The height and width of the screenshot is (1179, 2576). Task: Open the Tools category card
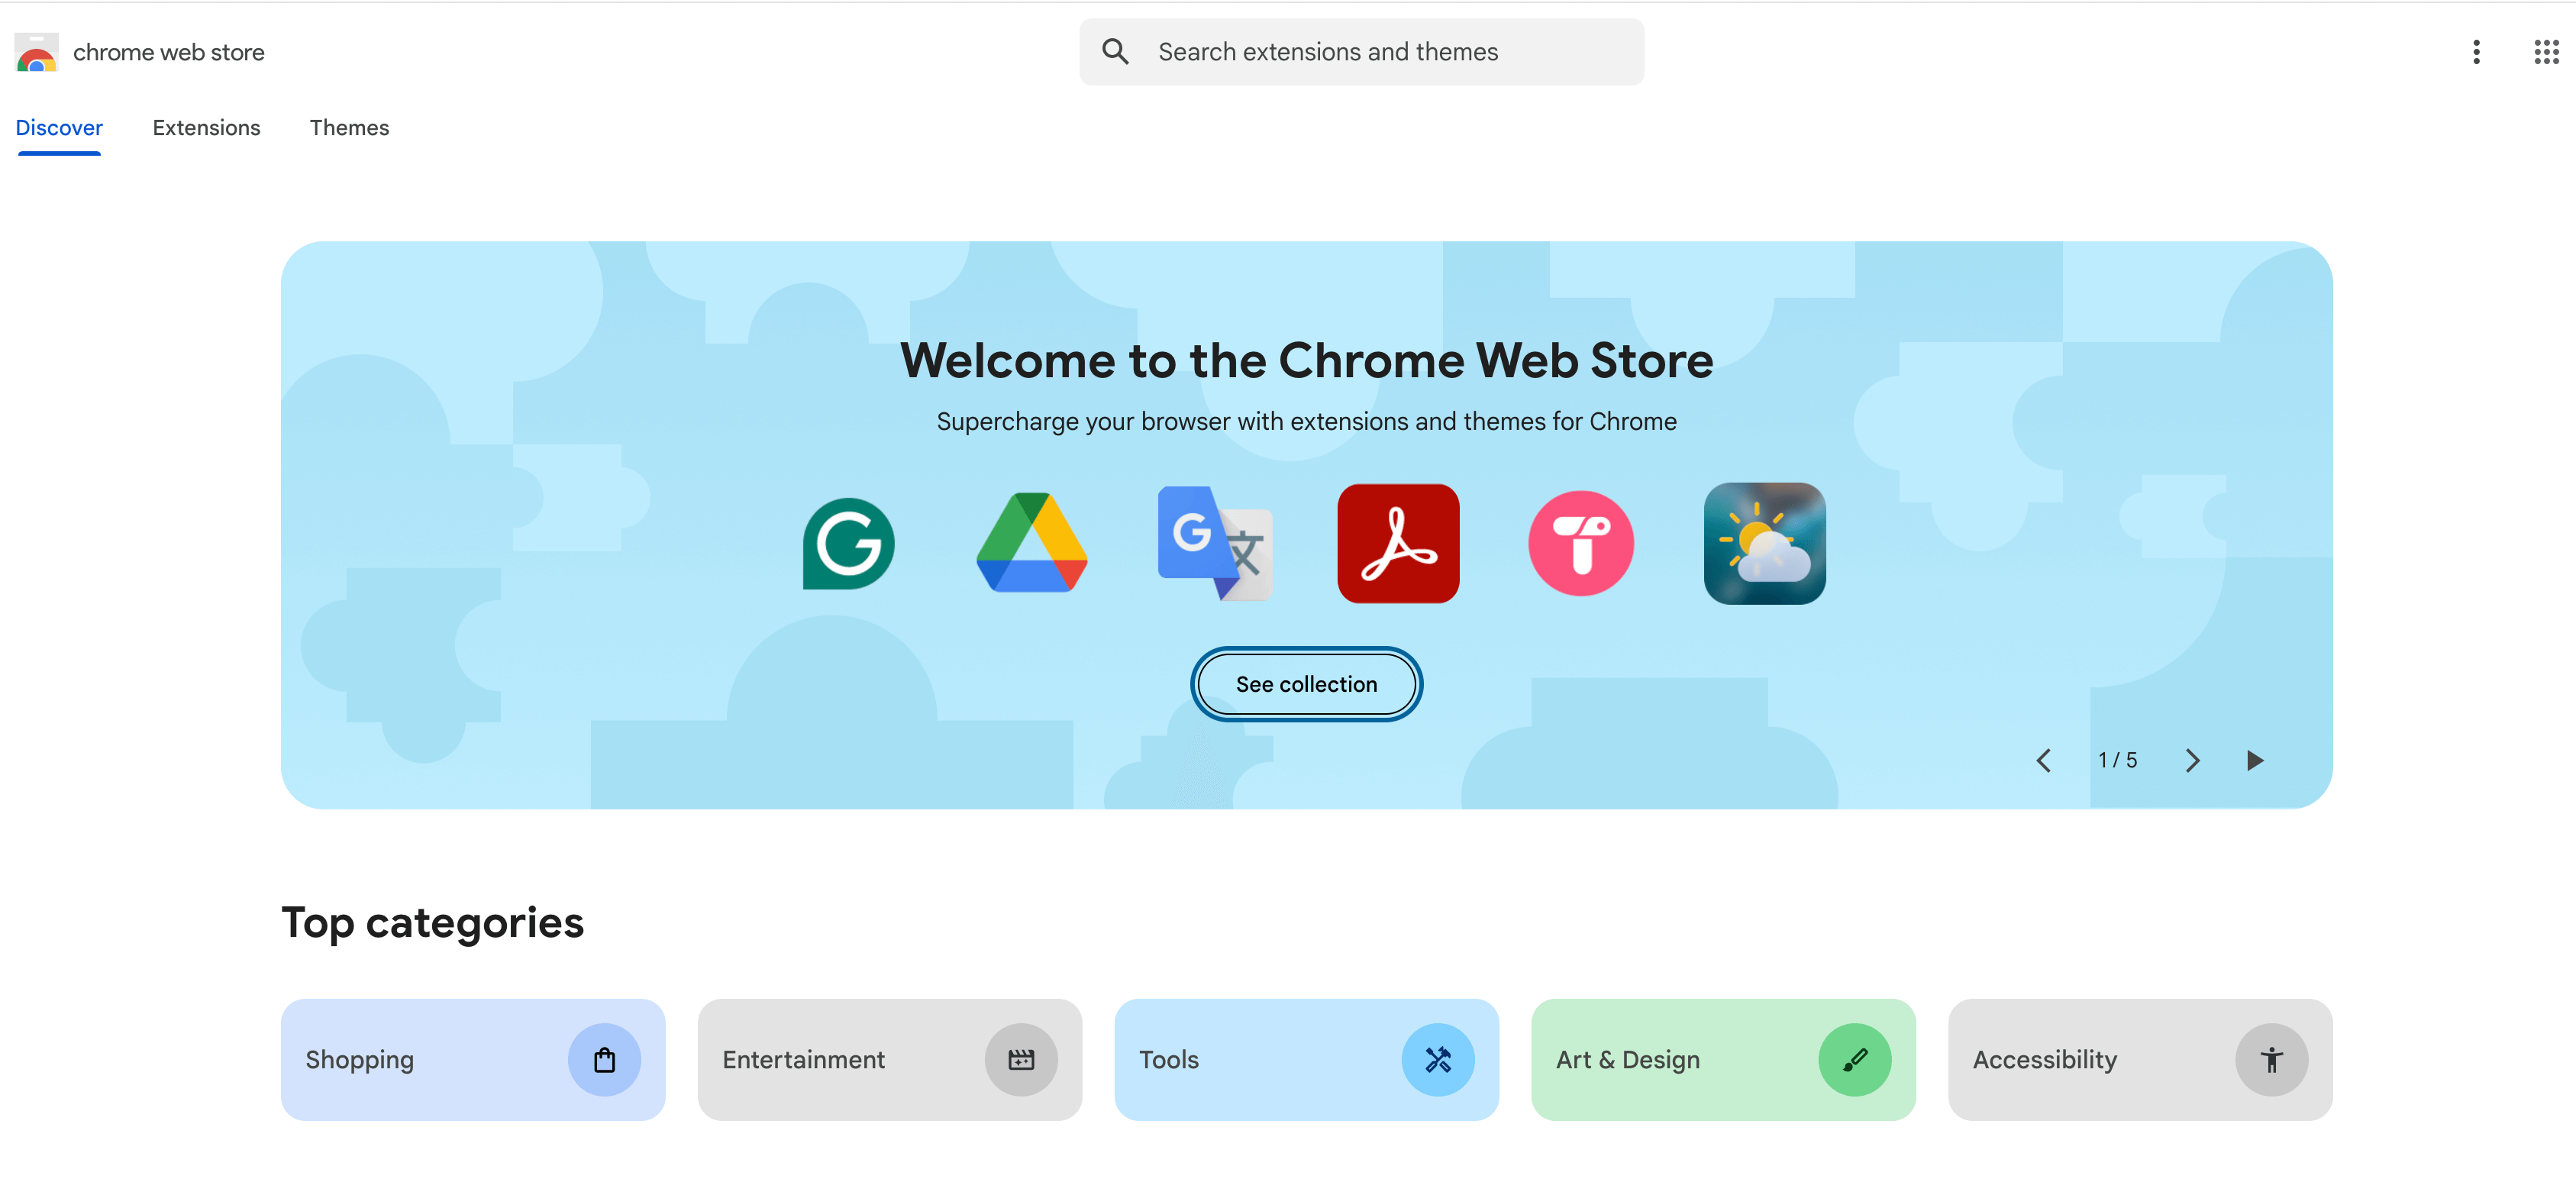1307,1060
